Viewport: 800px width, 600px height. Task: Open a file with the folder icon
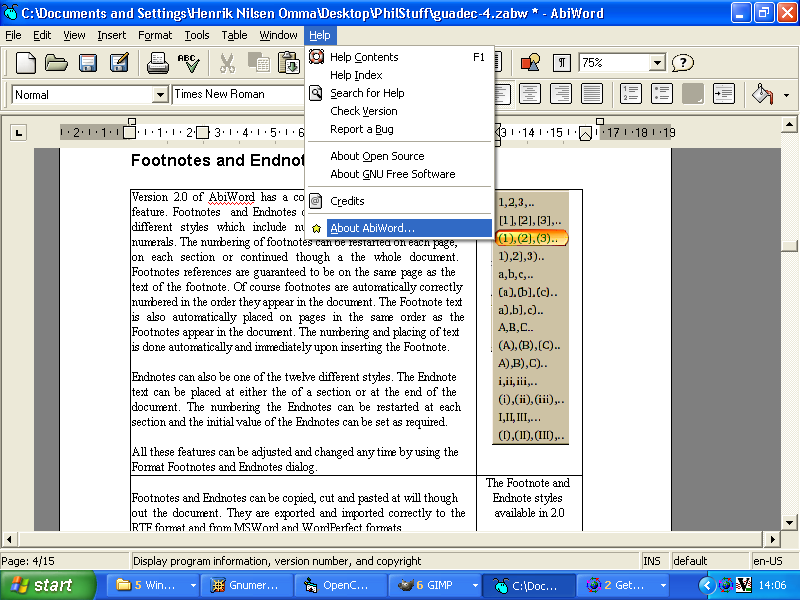56,63
